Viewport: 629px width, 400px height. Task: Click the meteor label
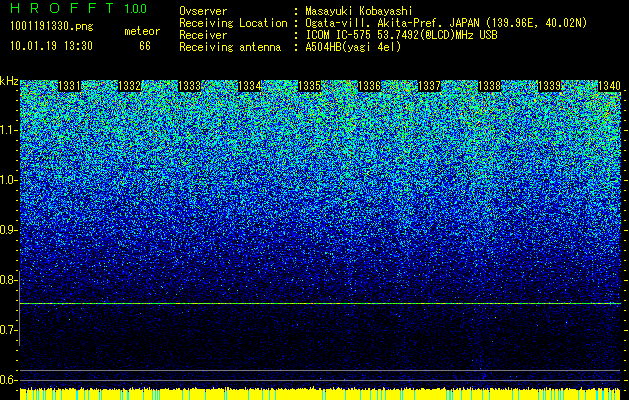tap(142, 31)
